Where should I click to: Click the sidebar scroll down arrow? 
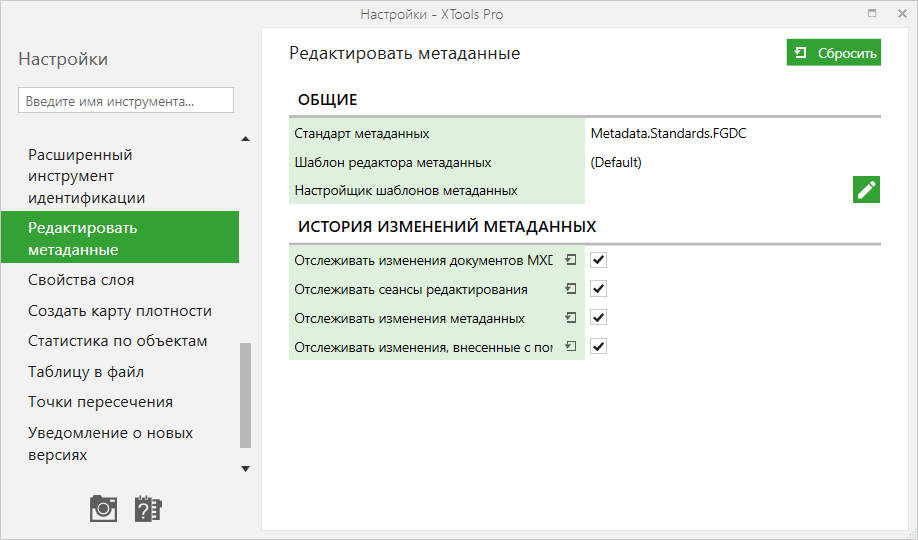(x=245, y=469)
